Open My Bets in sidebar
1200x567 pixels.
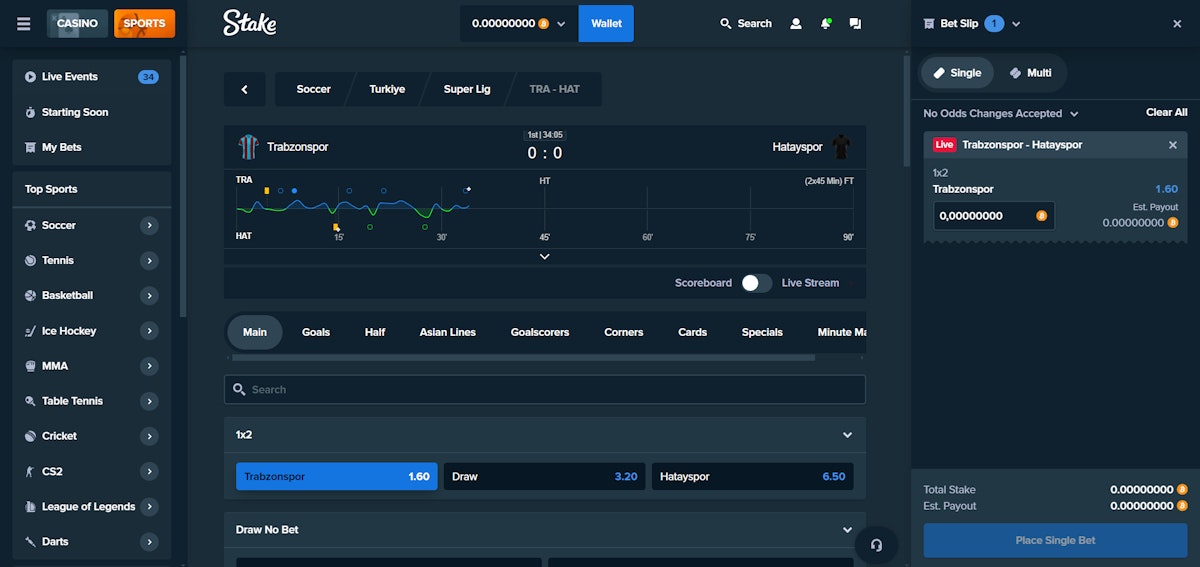[x=92, y=147]
